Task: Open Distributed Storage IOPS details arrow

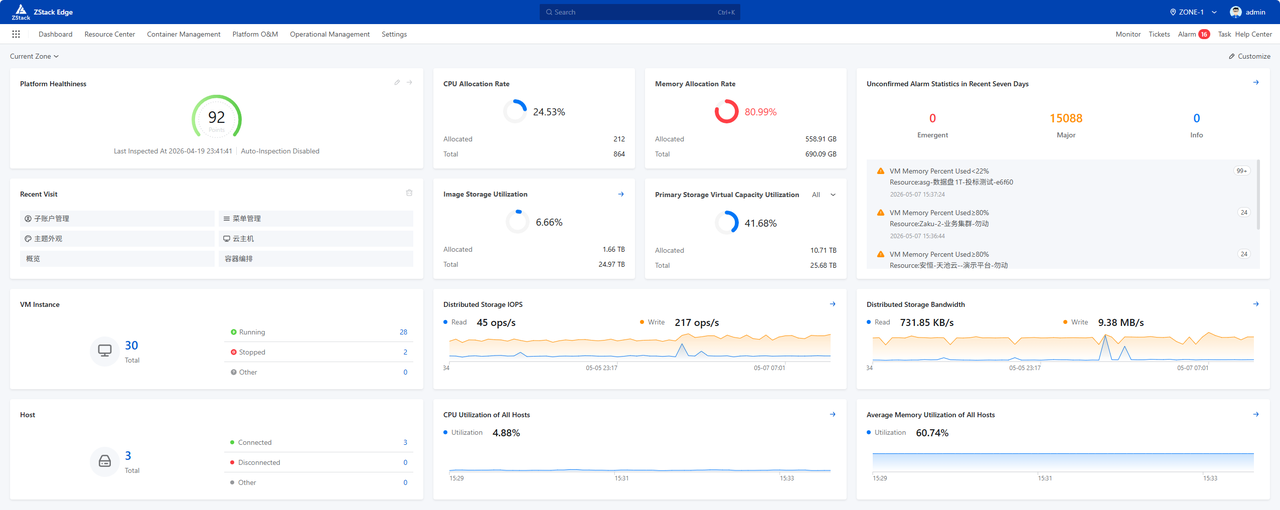Action: pyautogui.click(x=832, y=304)
